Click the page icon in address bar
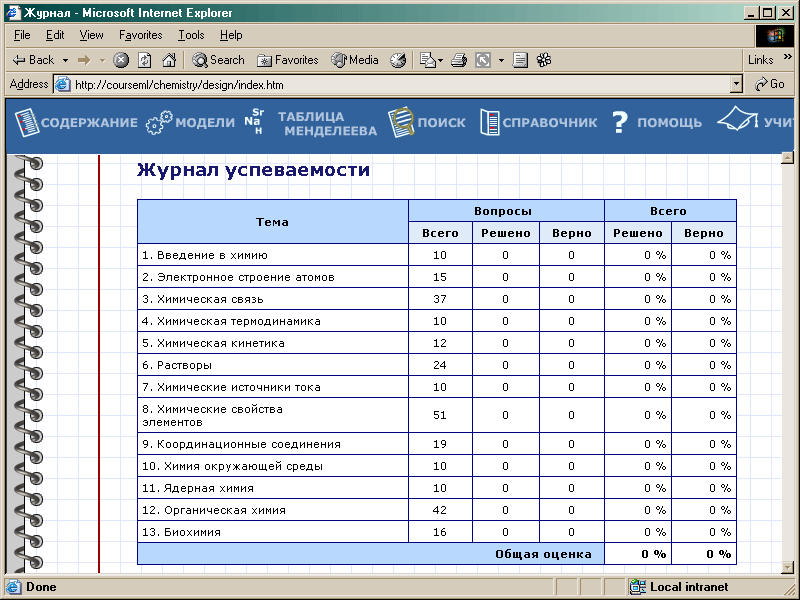Screen dimensions: 800x600 62,84
